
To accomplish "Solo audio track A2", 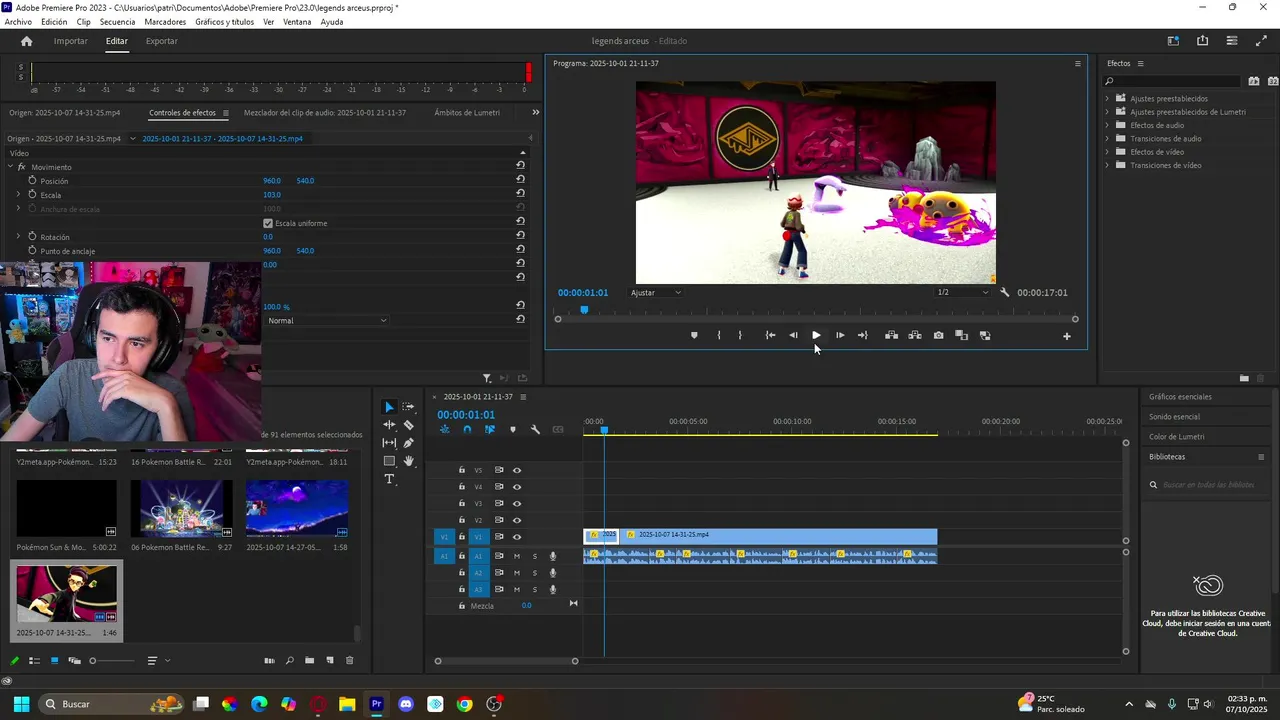I will (535, 573).
